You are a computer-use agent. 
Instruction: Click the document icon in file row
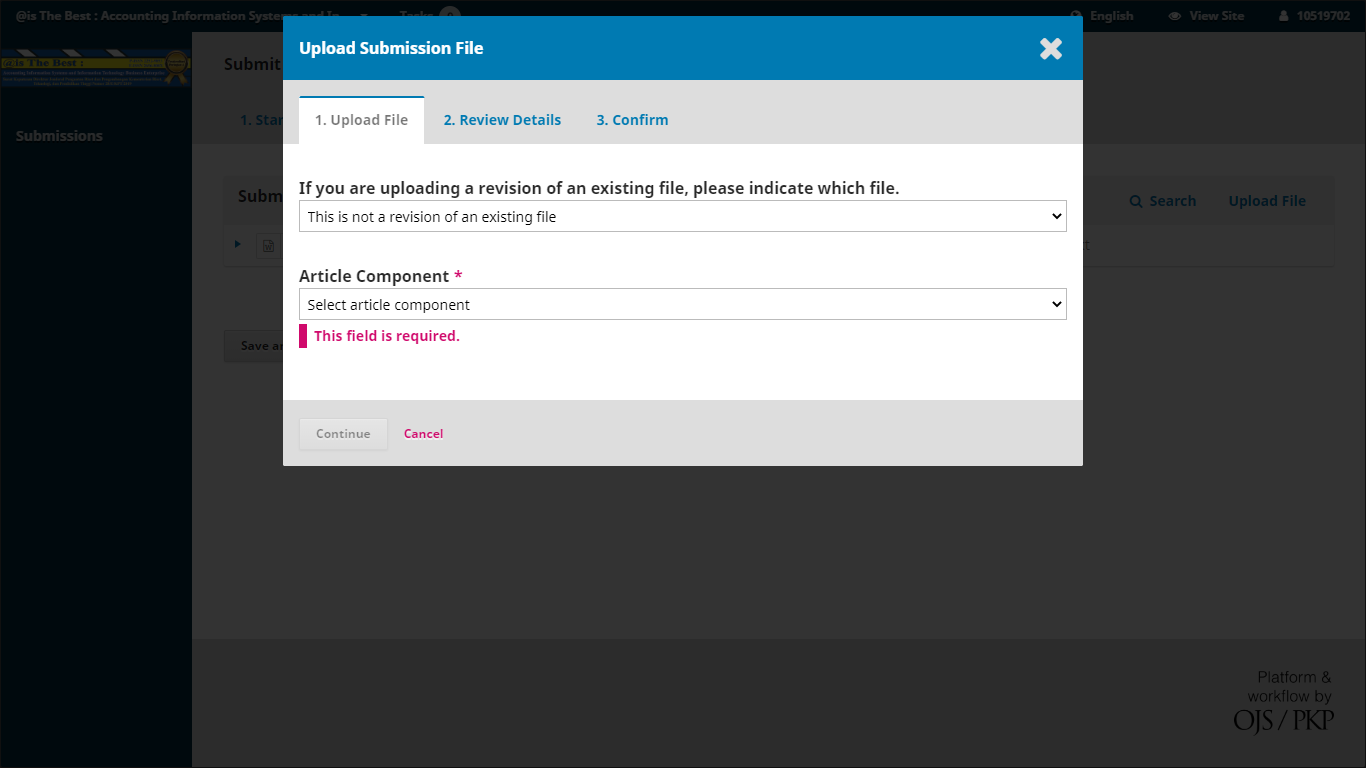pos(268,245)
